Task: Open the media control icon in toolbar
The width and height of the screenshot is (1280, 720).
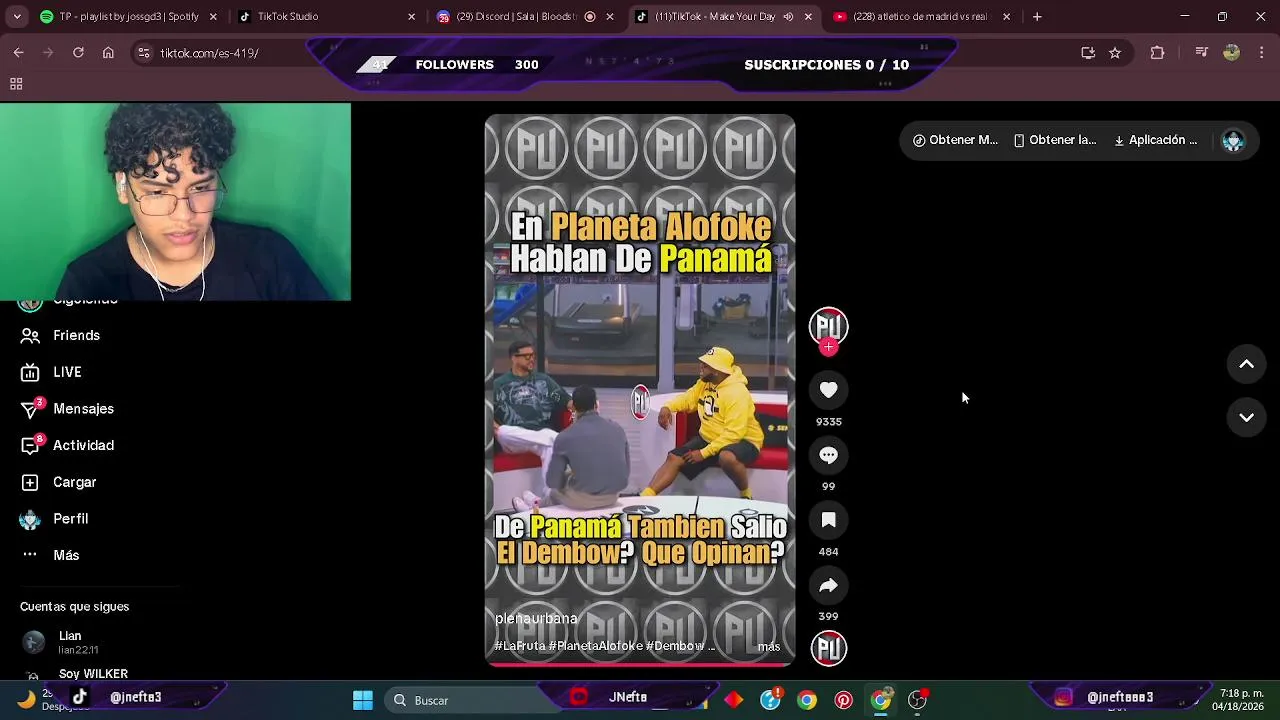Action: coord(1202,53)
